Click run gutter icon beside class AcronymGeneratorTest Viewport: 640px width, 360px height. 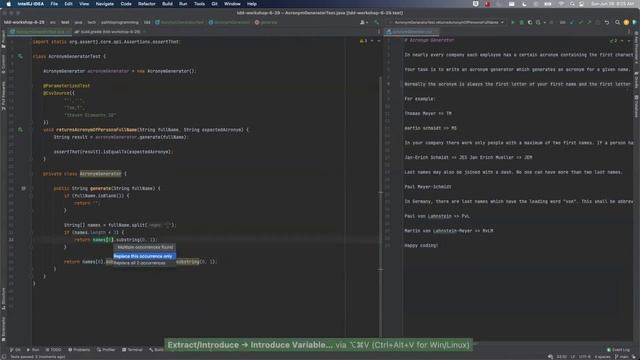pos(20,56)
